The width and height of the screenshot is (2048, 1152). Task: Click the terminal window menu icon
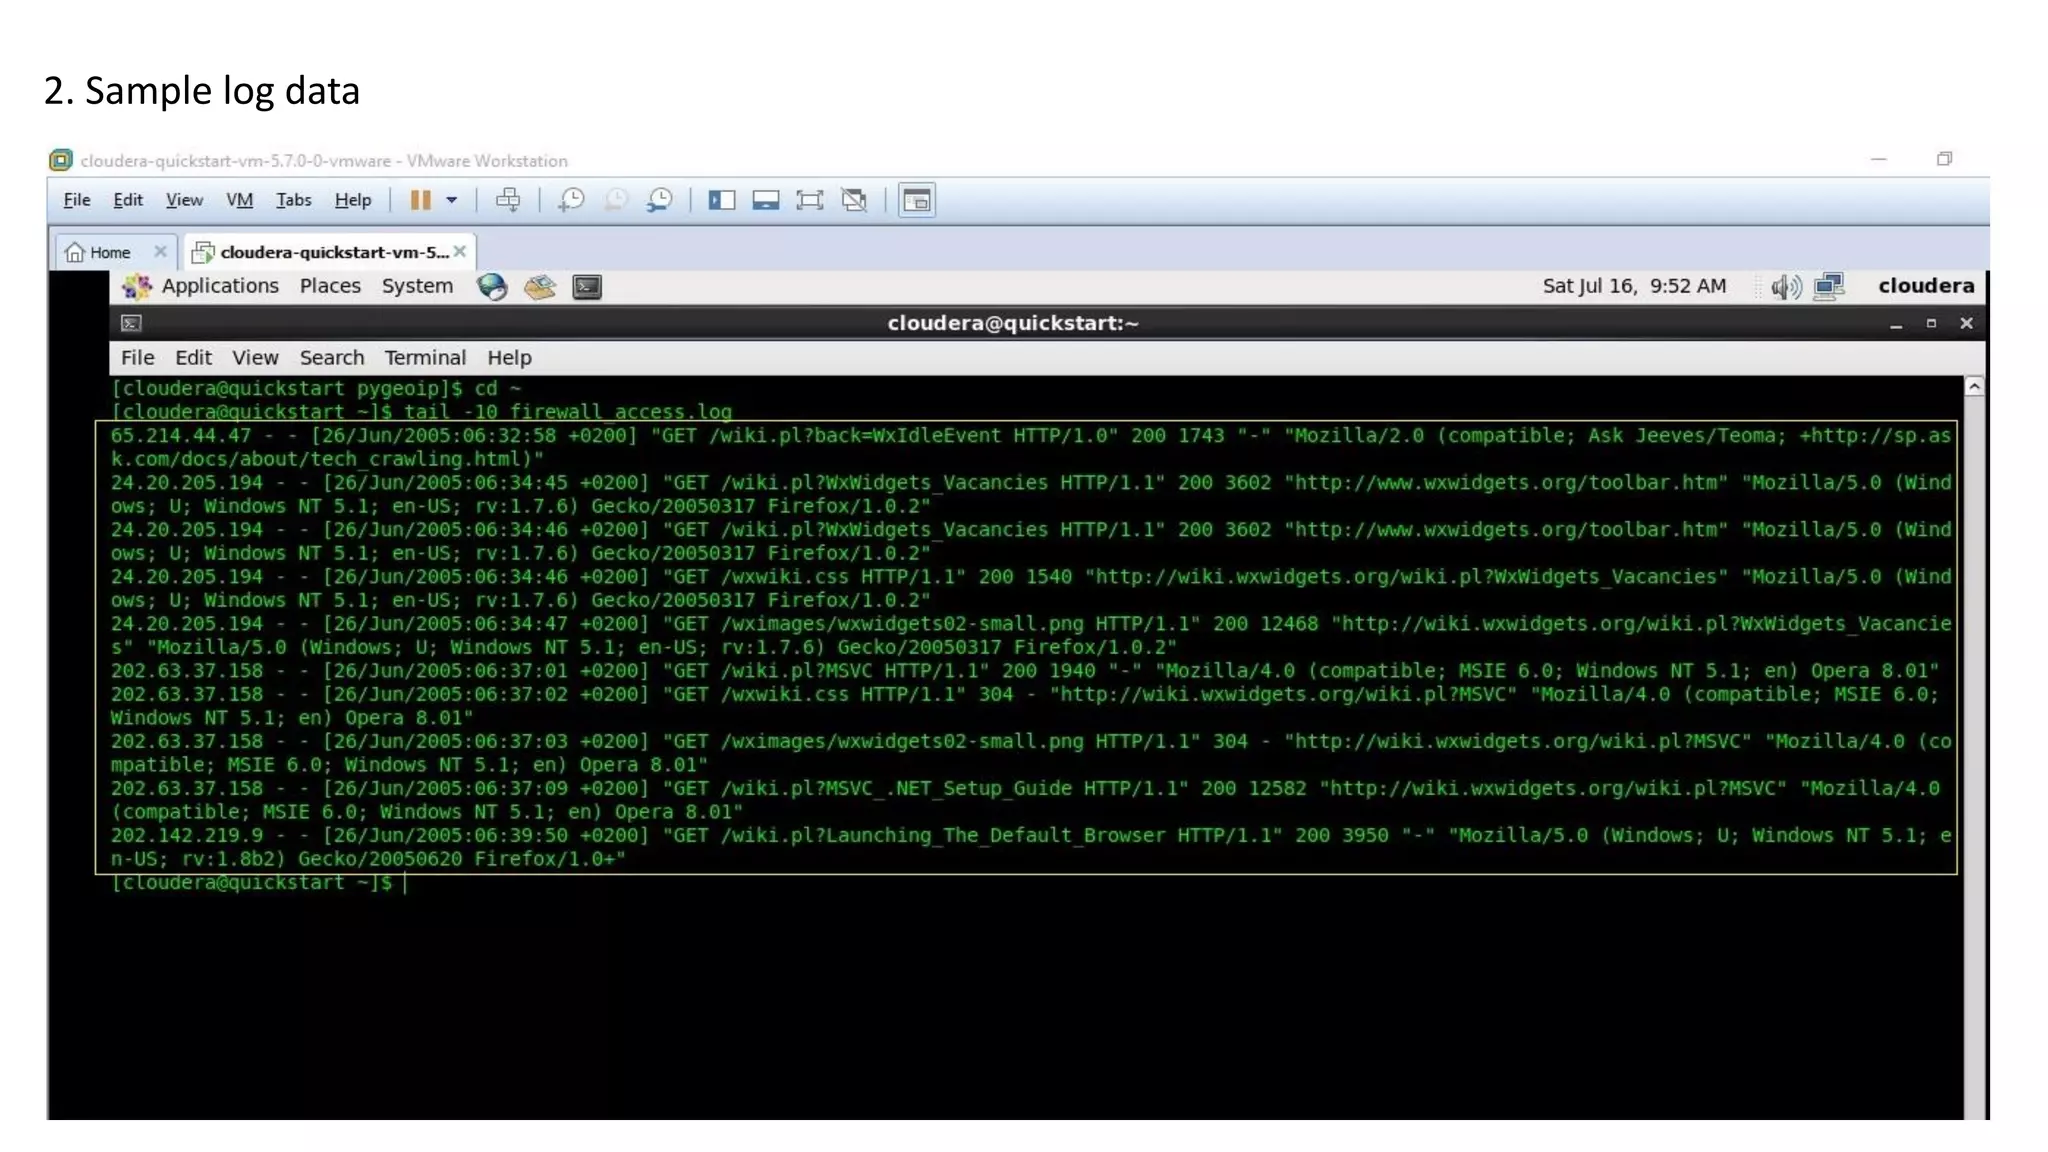pyautogui.click(x=131, y=323)
